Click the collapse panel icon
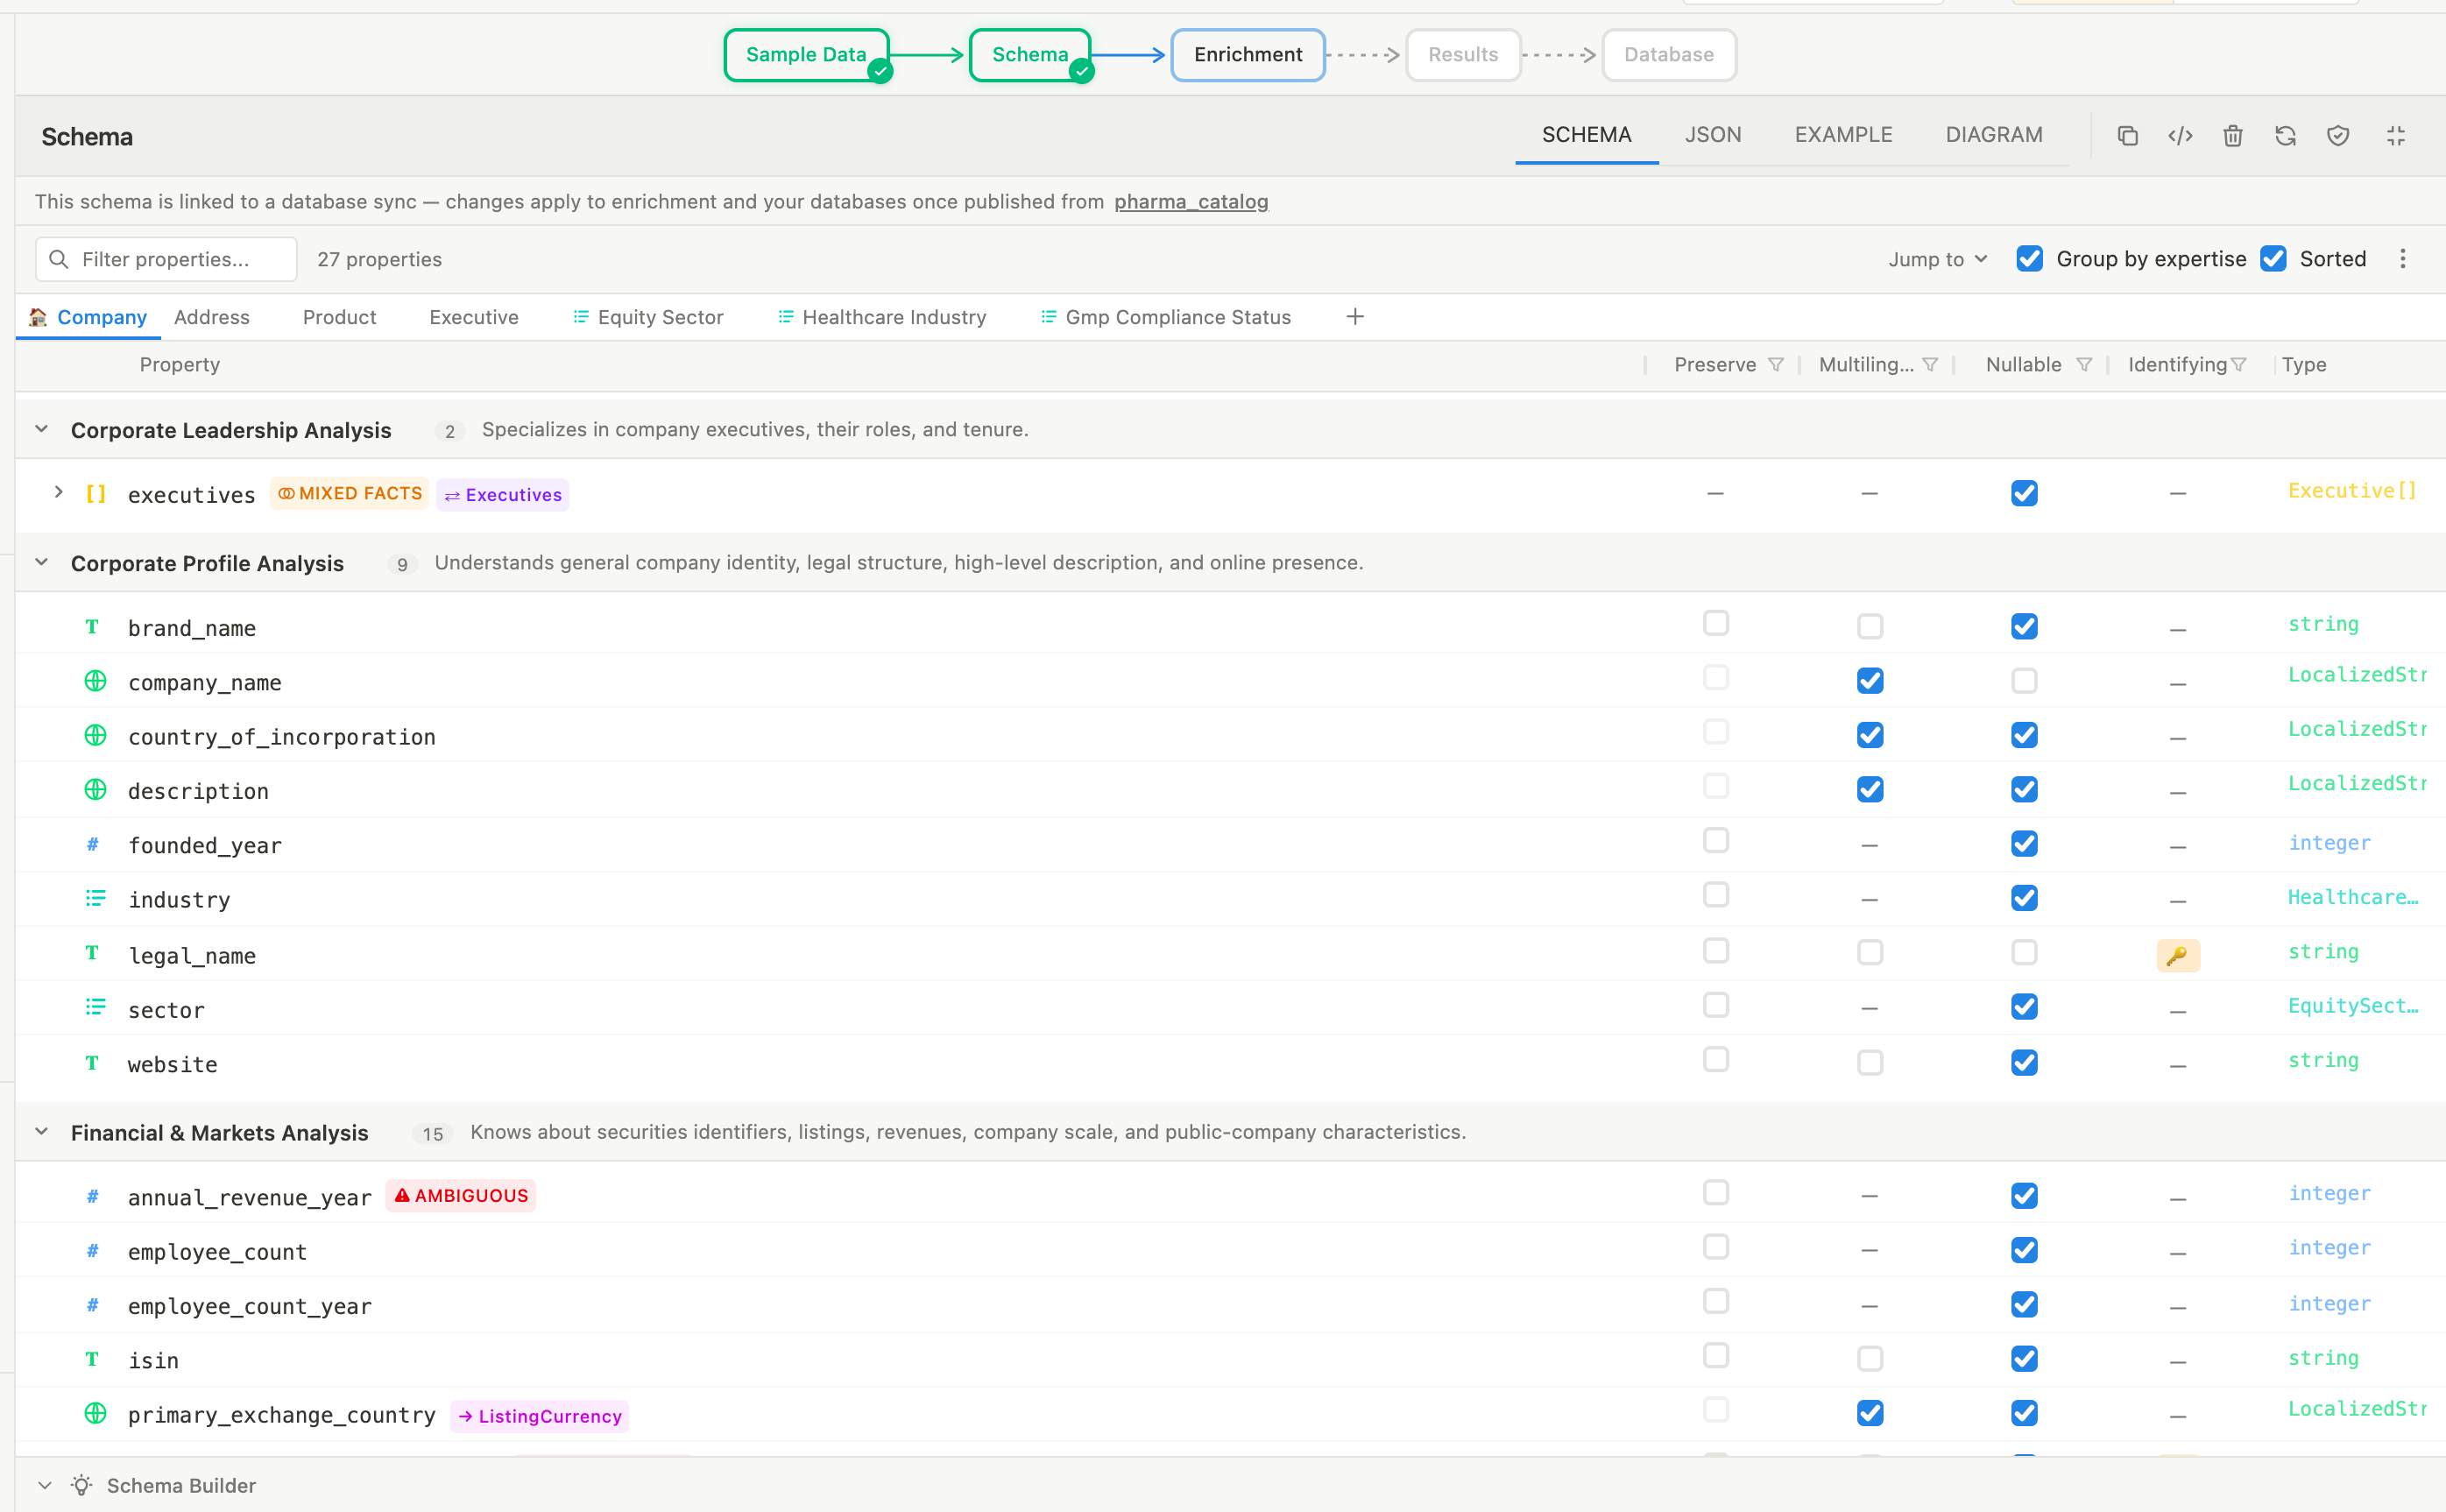The image size is (2446, 1512). (x=2395, y=135)
